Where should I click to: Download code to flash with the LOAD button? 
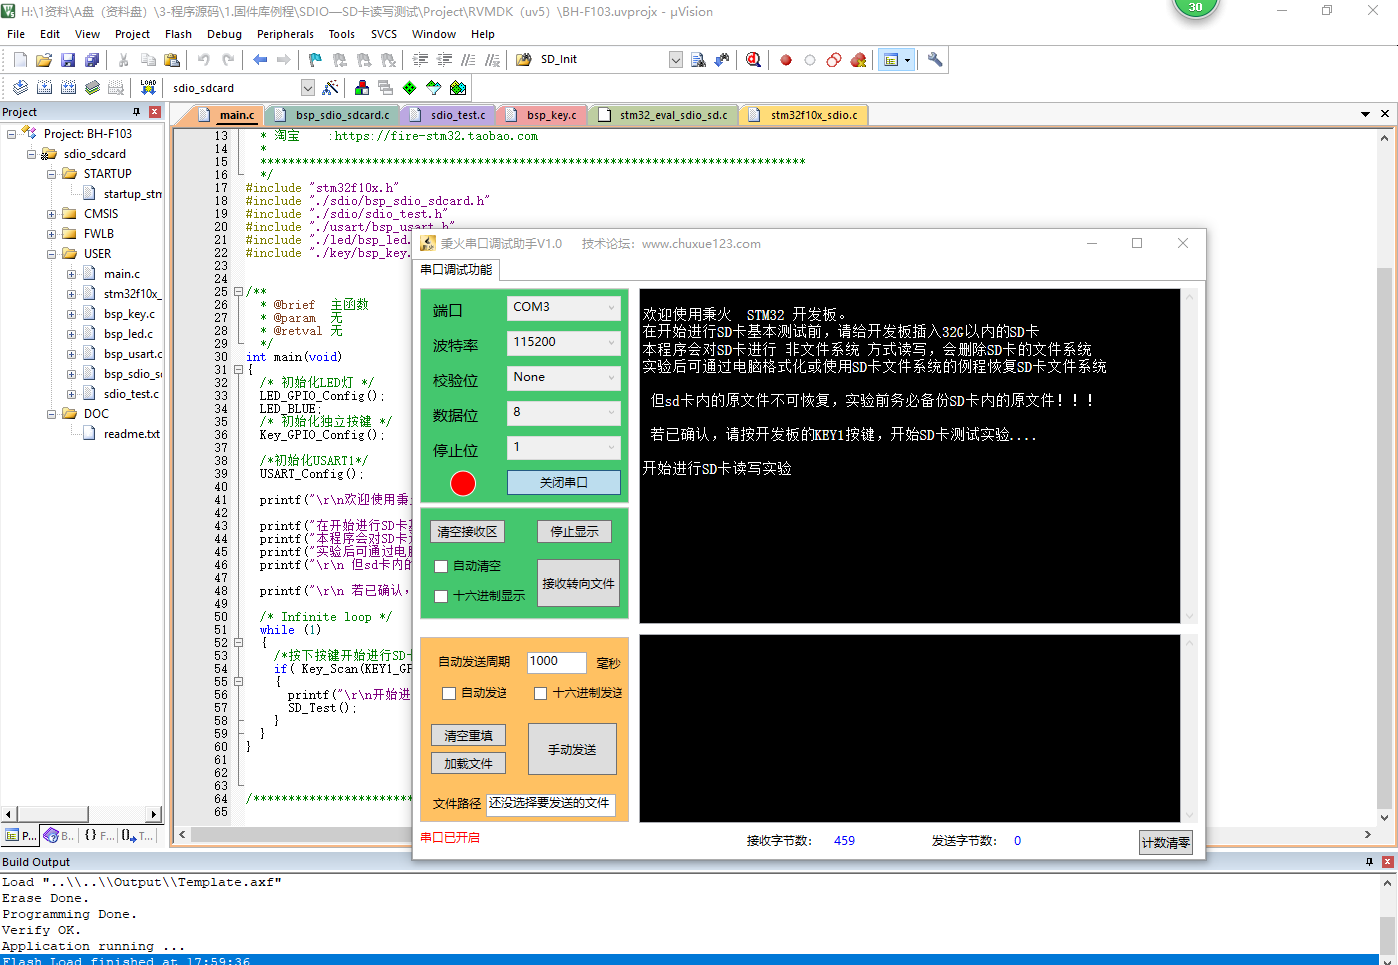click(x=147, y=87)
